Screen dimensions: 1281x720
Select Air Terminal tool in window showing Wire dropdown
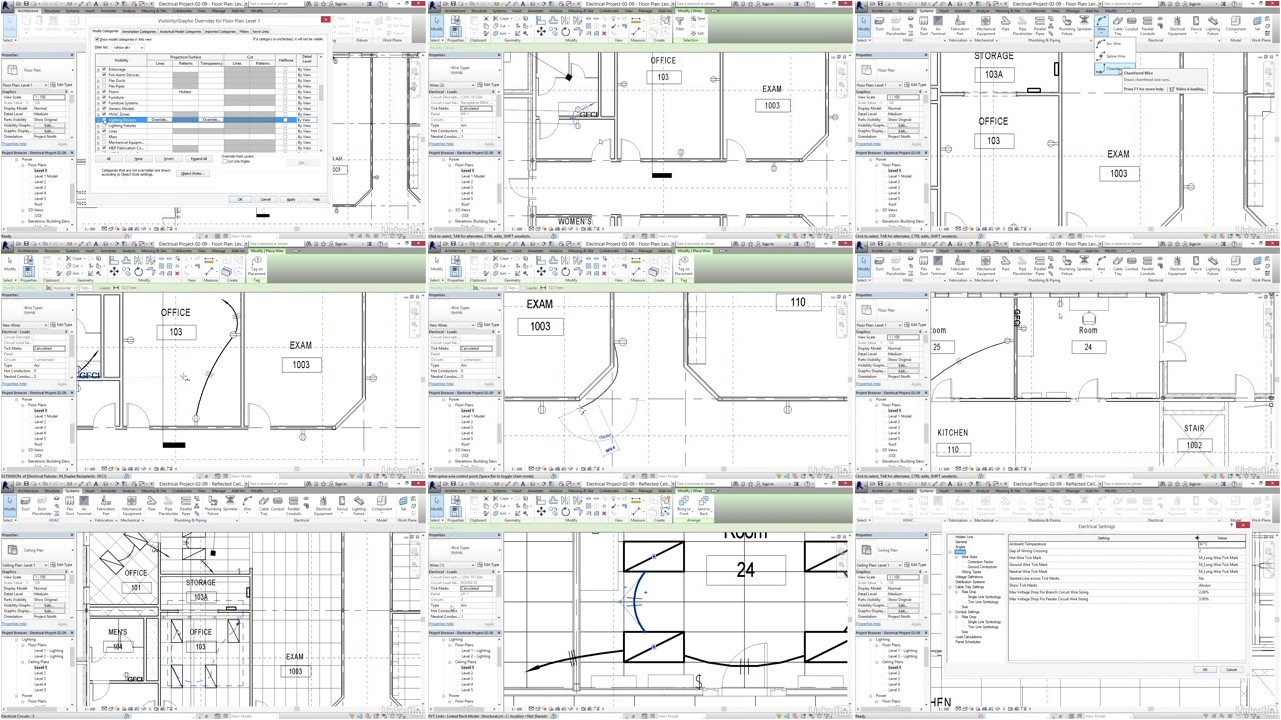(x=938, y=24)
